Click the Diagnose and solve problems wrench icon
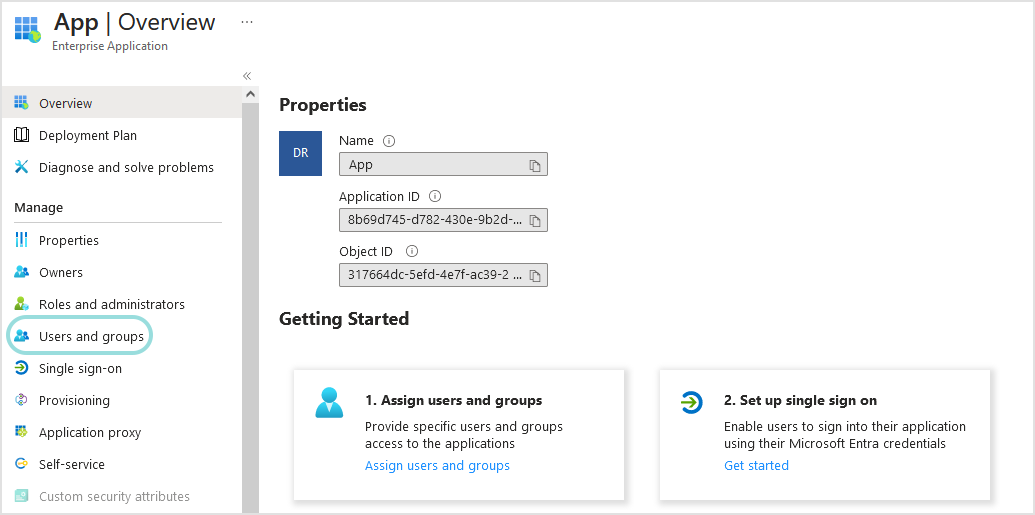Image resolution: width=1035 pixels, height=515 pixels. click(21, 167)
